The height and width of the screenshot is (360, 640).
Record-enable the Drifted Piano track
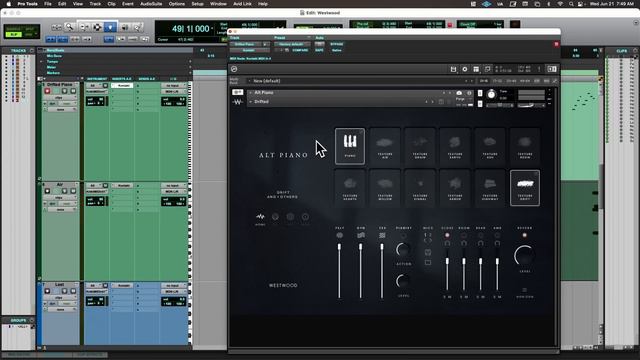pyautogui.click(x=47, y=91)
